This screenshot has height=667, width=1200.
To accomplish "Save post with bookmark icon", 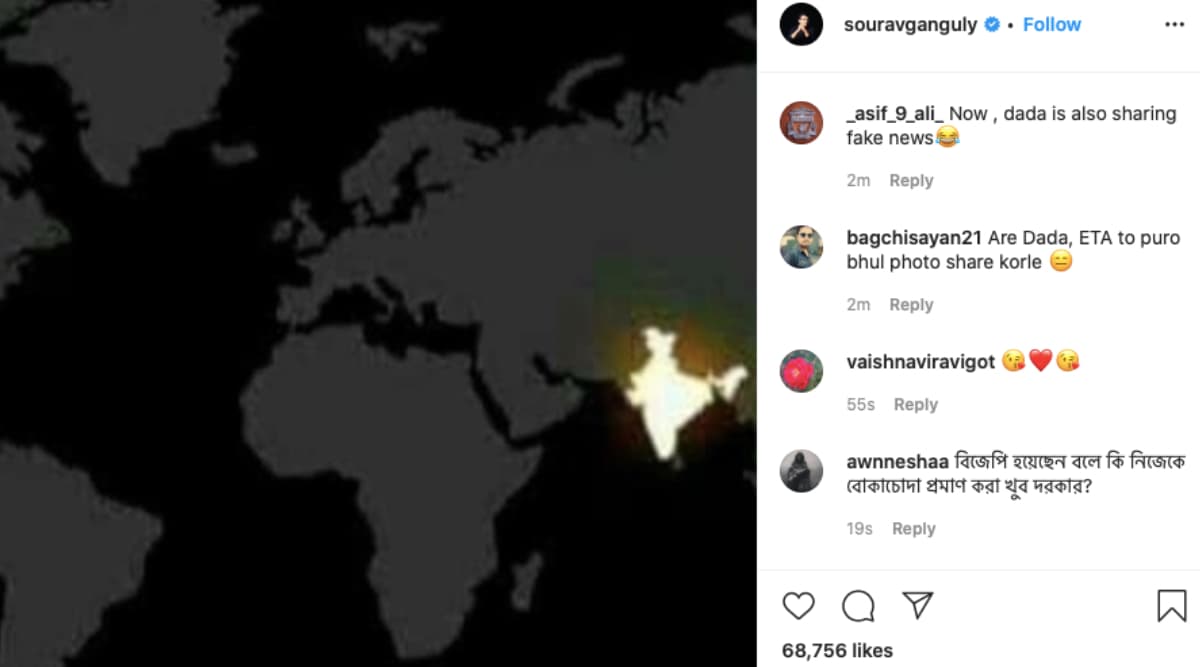I will [1171, 605].
